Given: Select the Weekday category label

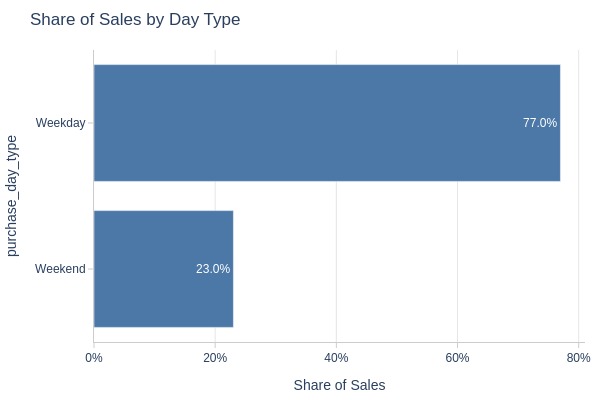Looking at the screenshot, I should click(x=60, y=123).
